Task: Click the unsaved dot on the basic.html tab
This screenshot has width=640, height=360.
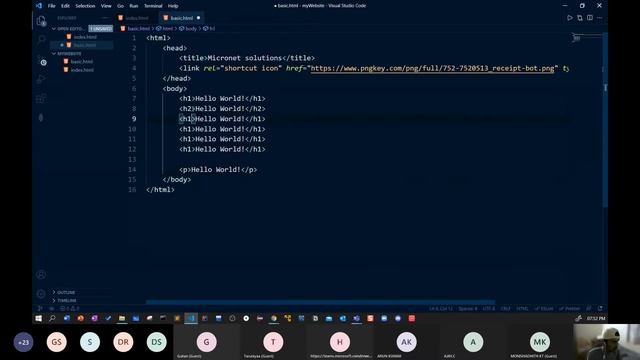Action: point(198,18)
